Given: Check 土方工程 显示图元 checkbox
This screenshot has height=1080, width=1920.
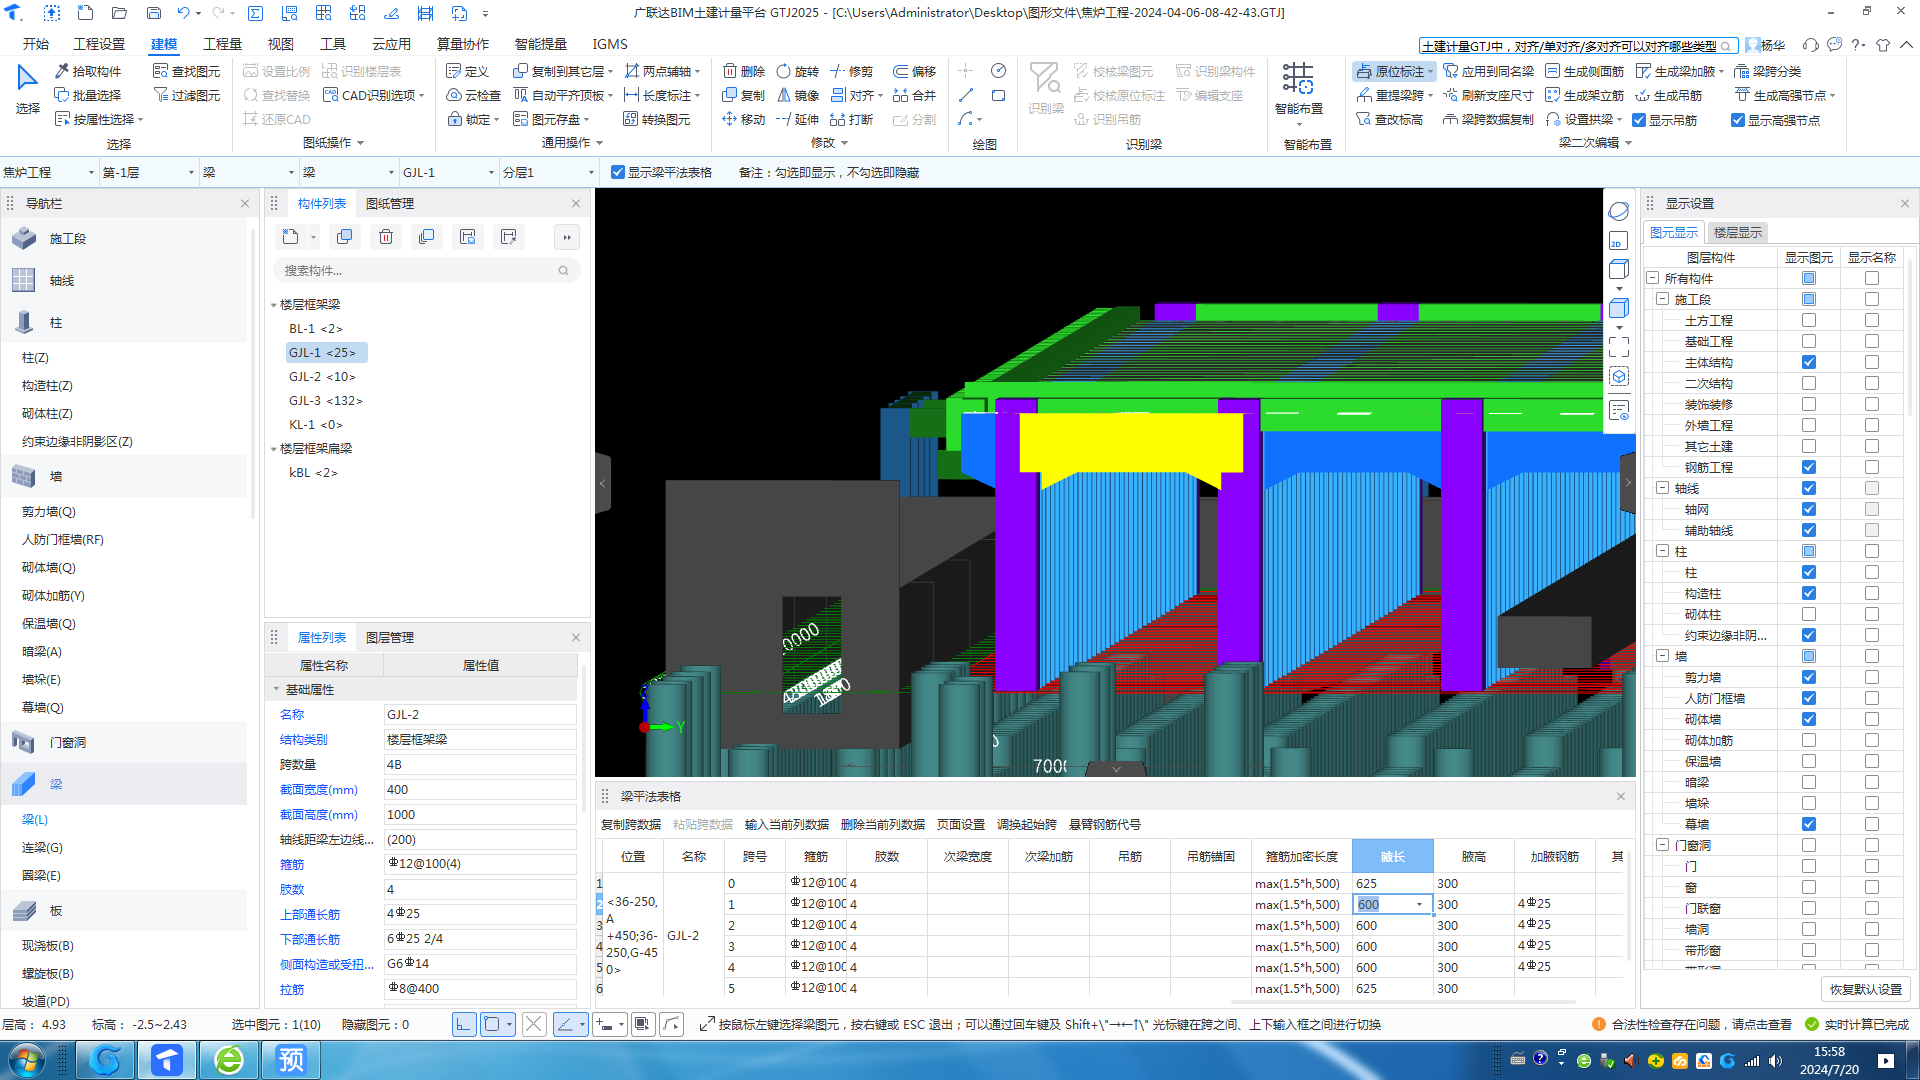Looking at the screenshot, I should click(x=1809, y=320).
